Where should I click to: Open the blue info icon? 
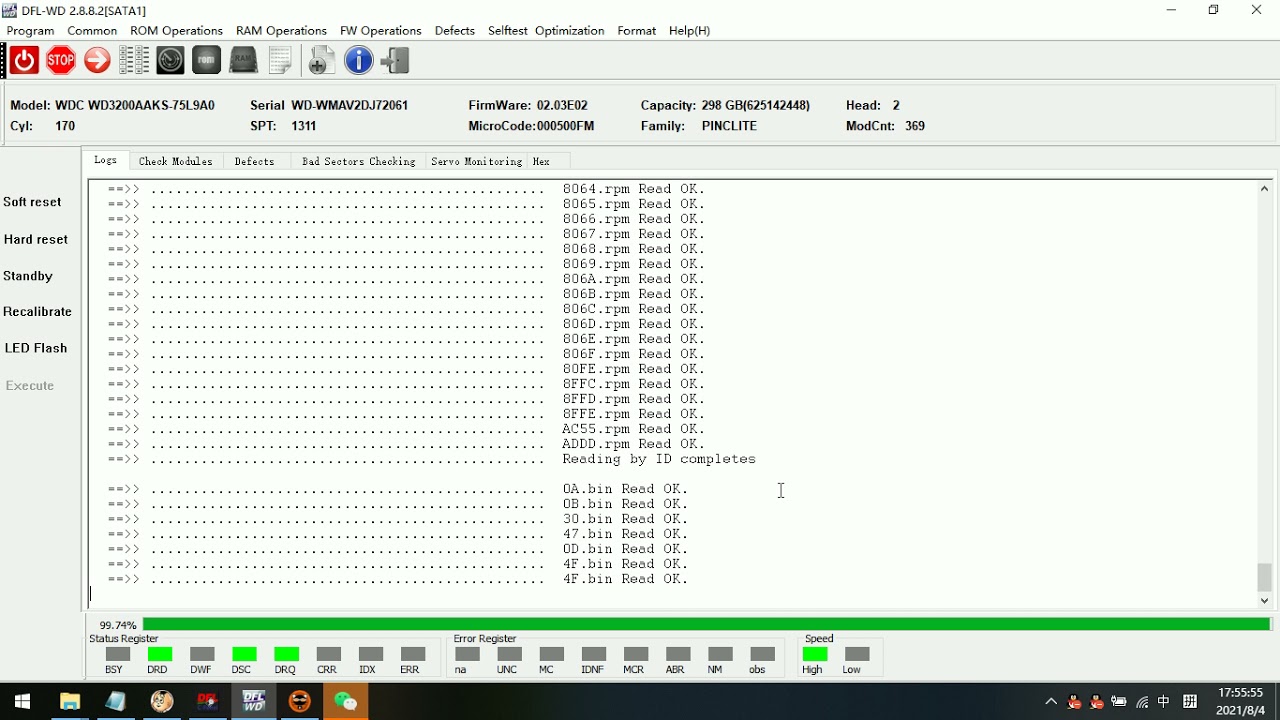pos(358,61)
